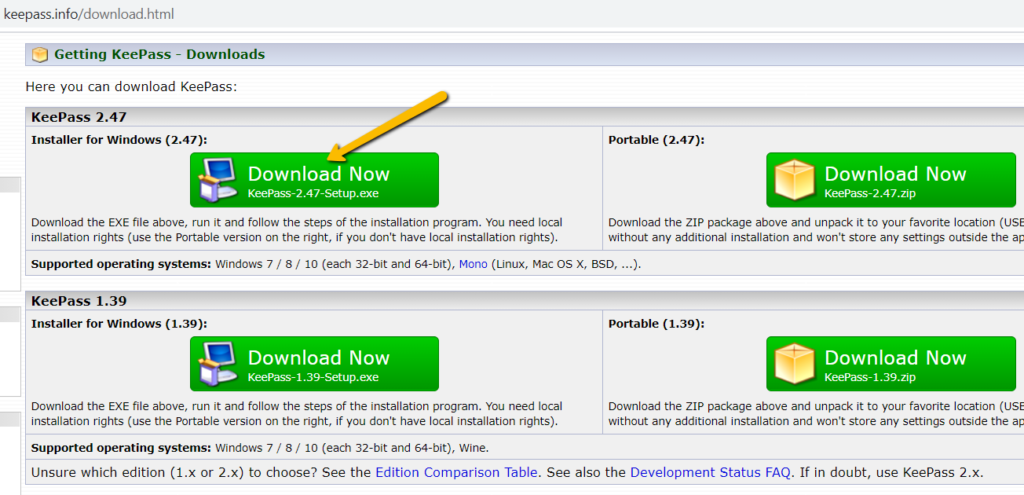Click the Portable (2.47) label
The height and width of the screenshot is (495, 1024).
(x=654, y=140)
